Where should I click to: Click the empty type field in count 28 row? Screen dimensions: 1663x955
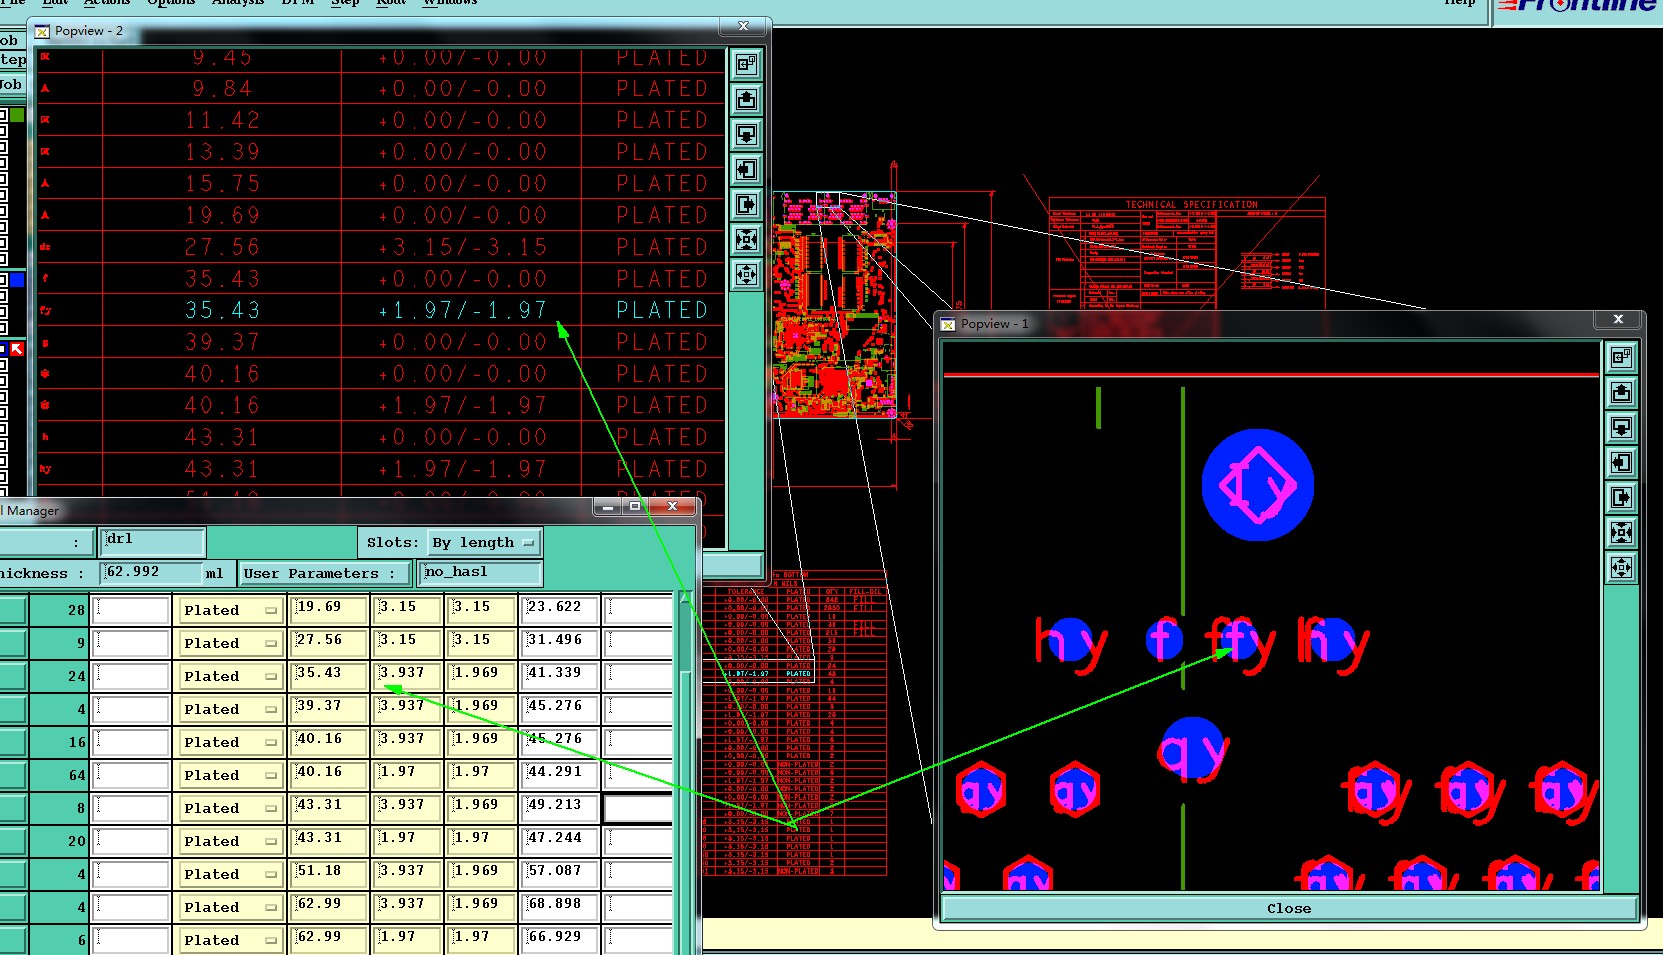coord(130,610)
